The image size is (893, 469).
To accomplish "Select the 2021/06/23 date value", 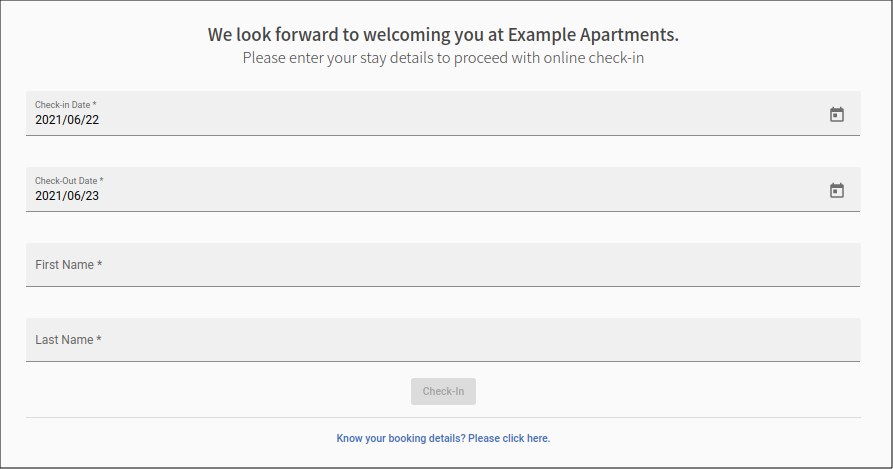I will tap(67, 196).
